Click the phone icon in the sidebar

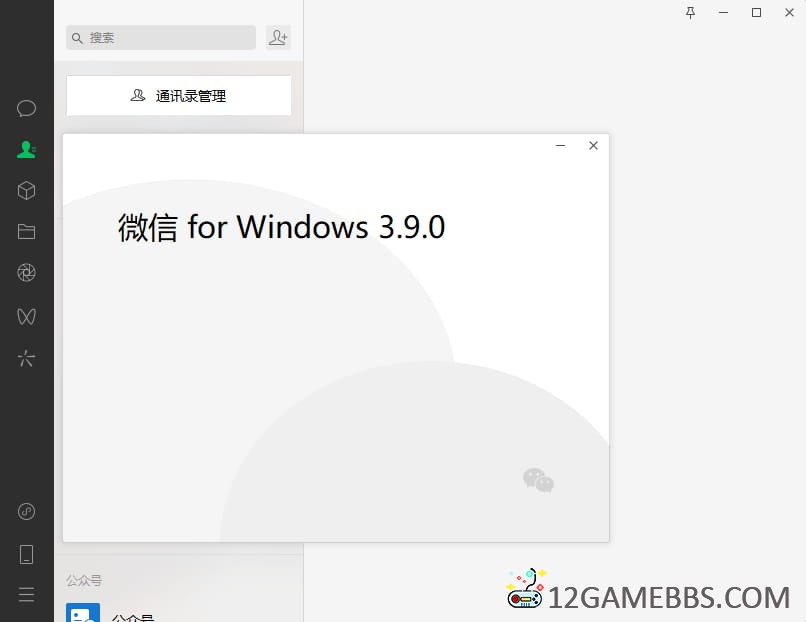click(x=26, y=555)
